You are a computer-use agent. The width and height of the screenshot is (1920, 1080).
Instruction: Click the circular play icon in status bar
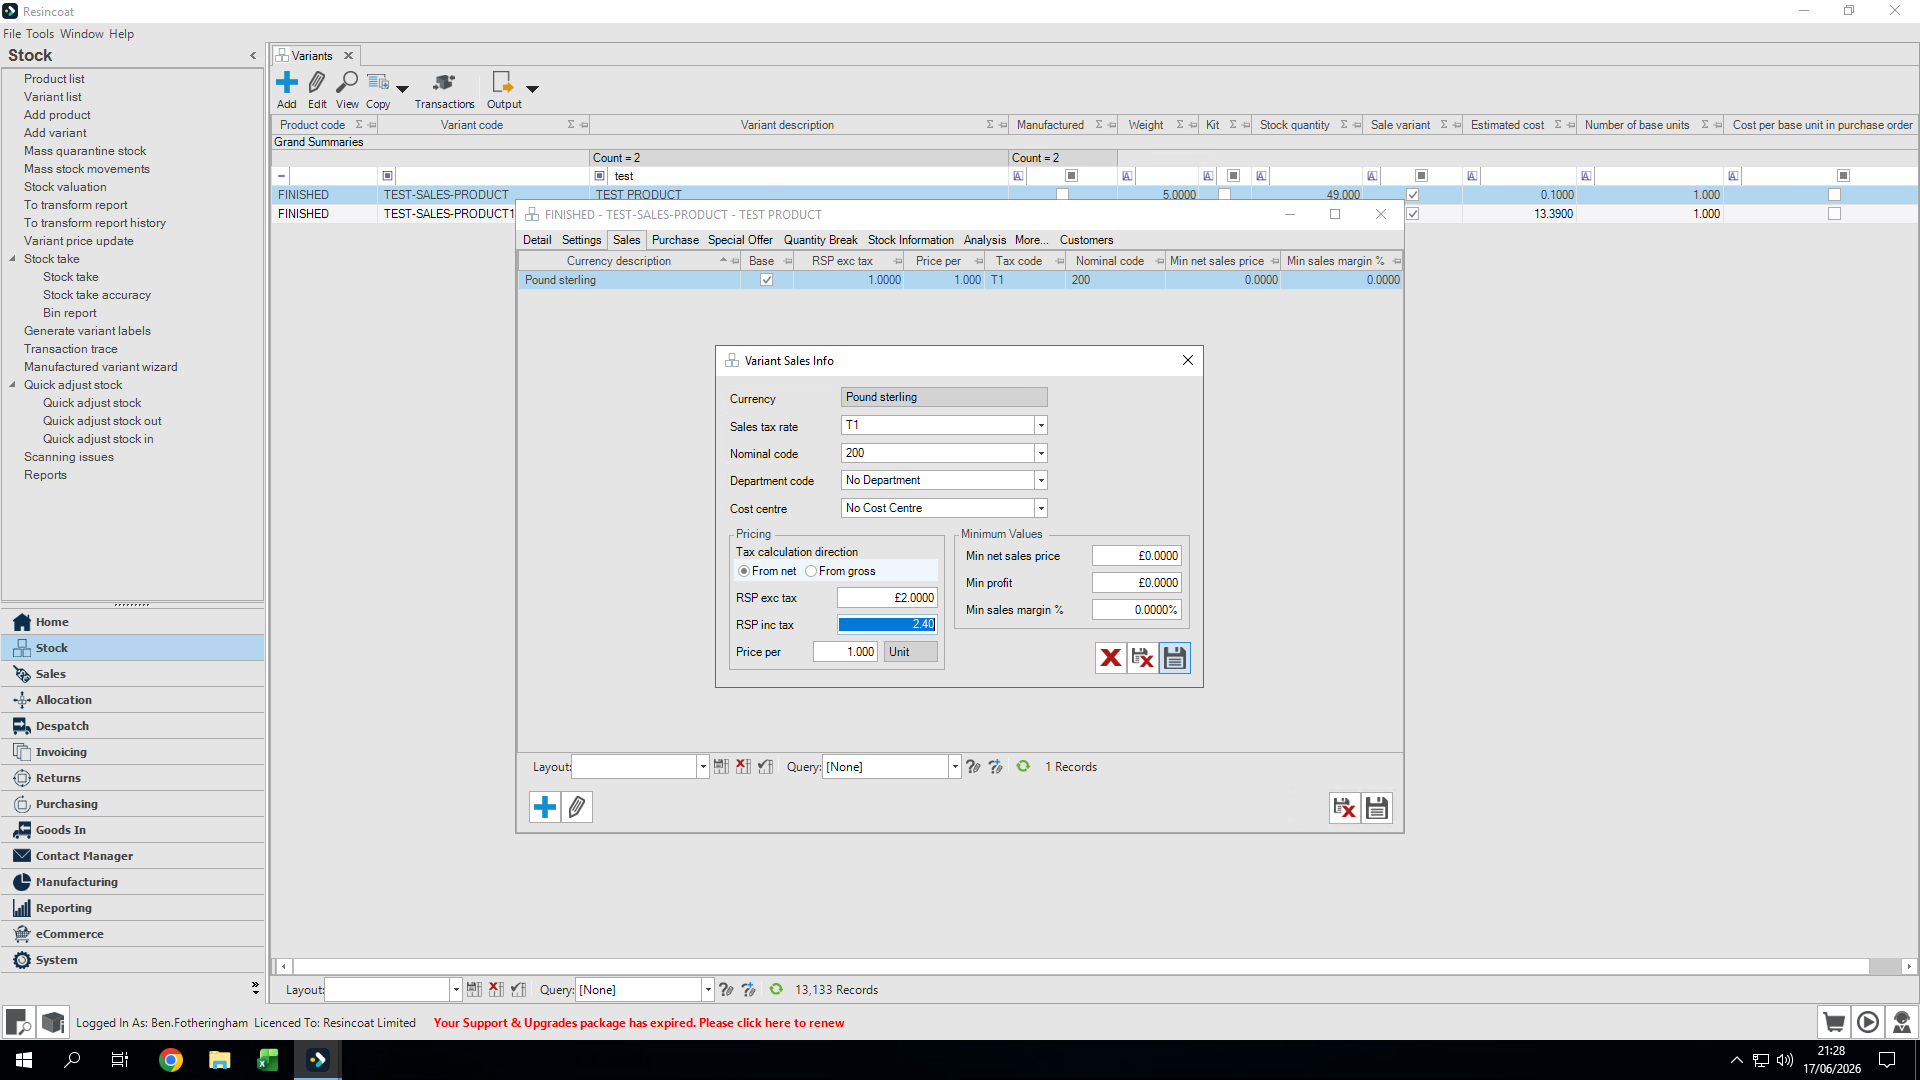(x=1868, y=1022)
